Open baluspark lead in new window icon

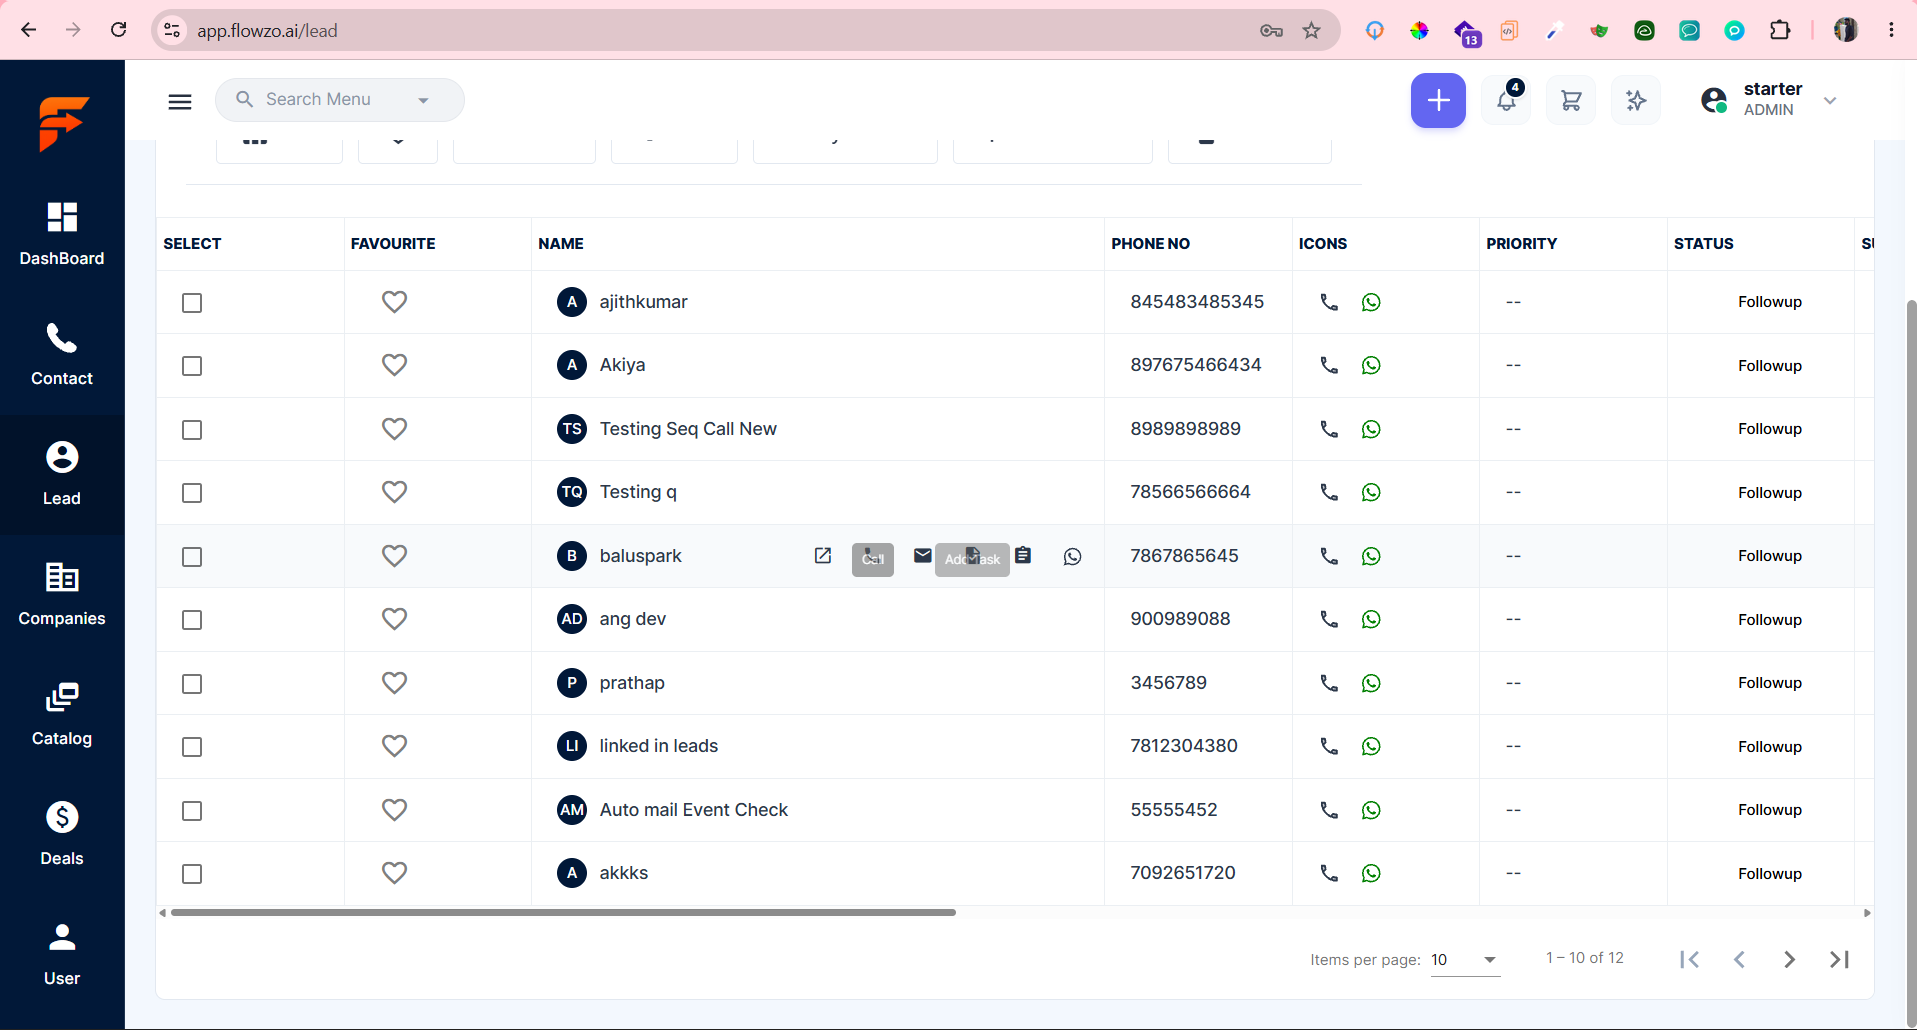823,556
